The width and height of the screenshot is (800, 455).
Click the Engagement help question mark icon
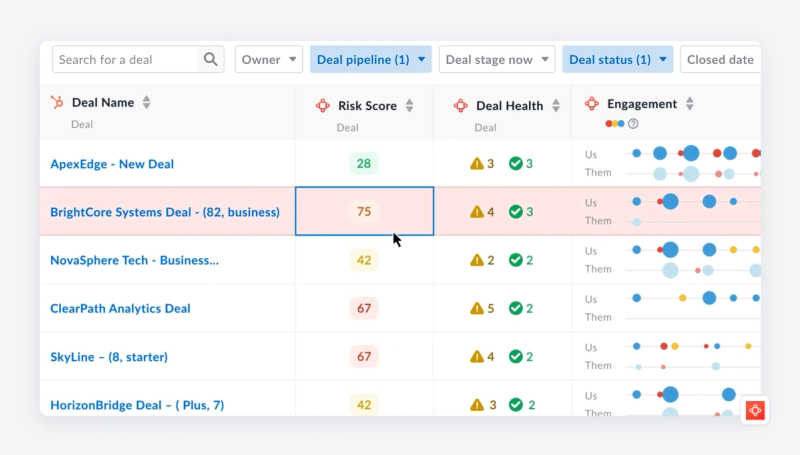tap(633, 123)
